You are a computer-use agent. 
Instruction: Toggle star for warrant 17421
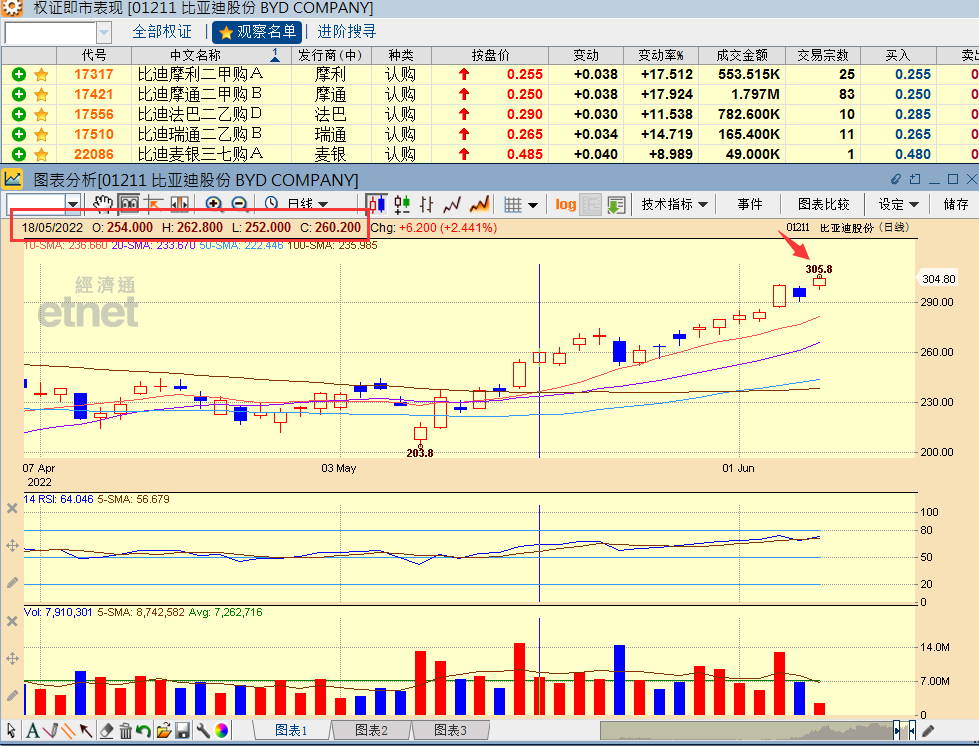[x=41, y=94]
